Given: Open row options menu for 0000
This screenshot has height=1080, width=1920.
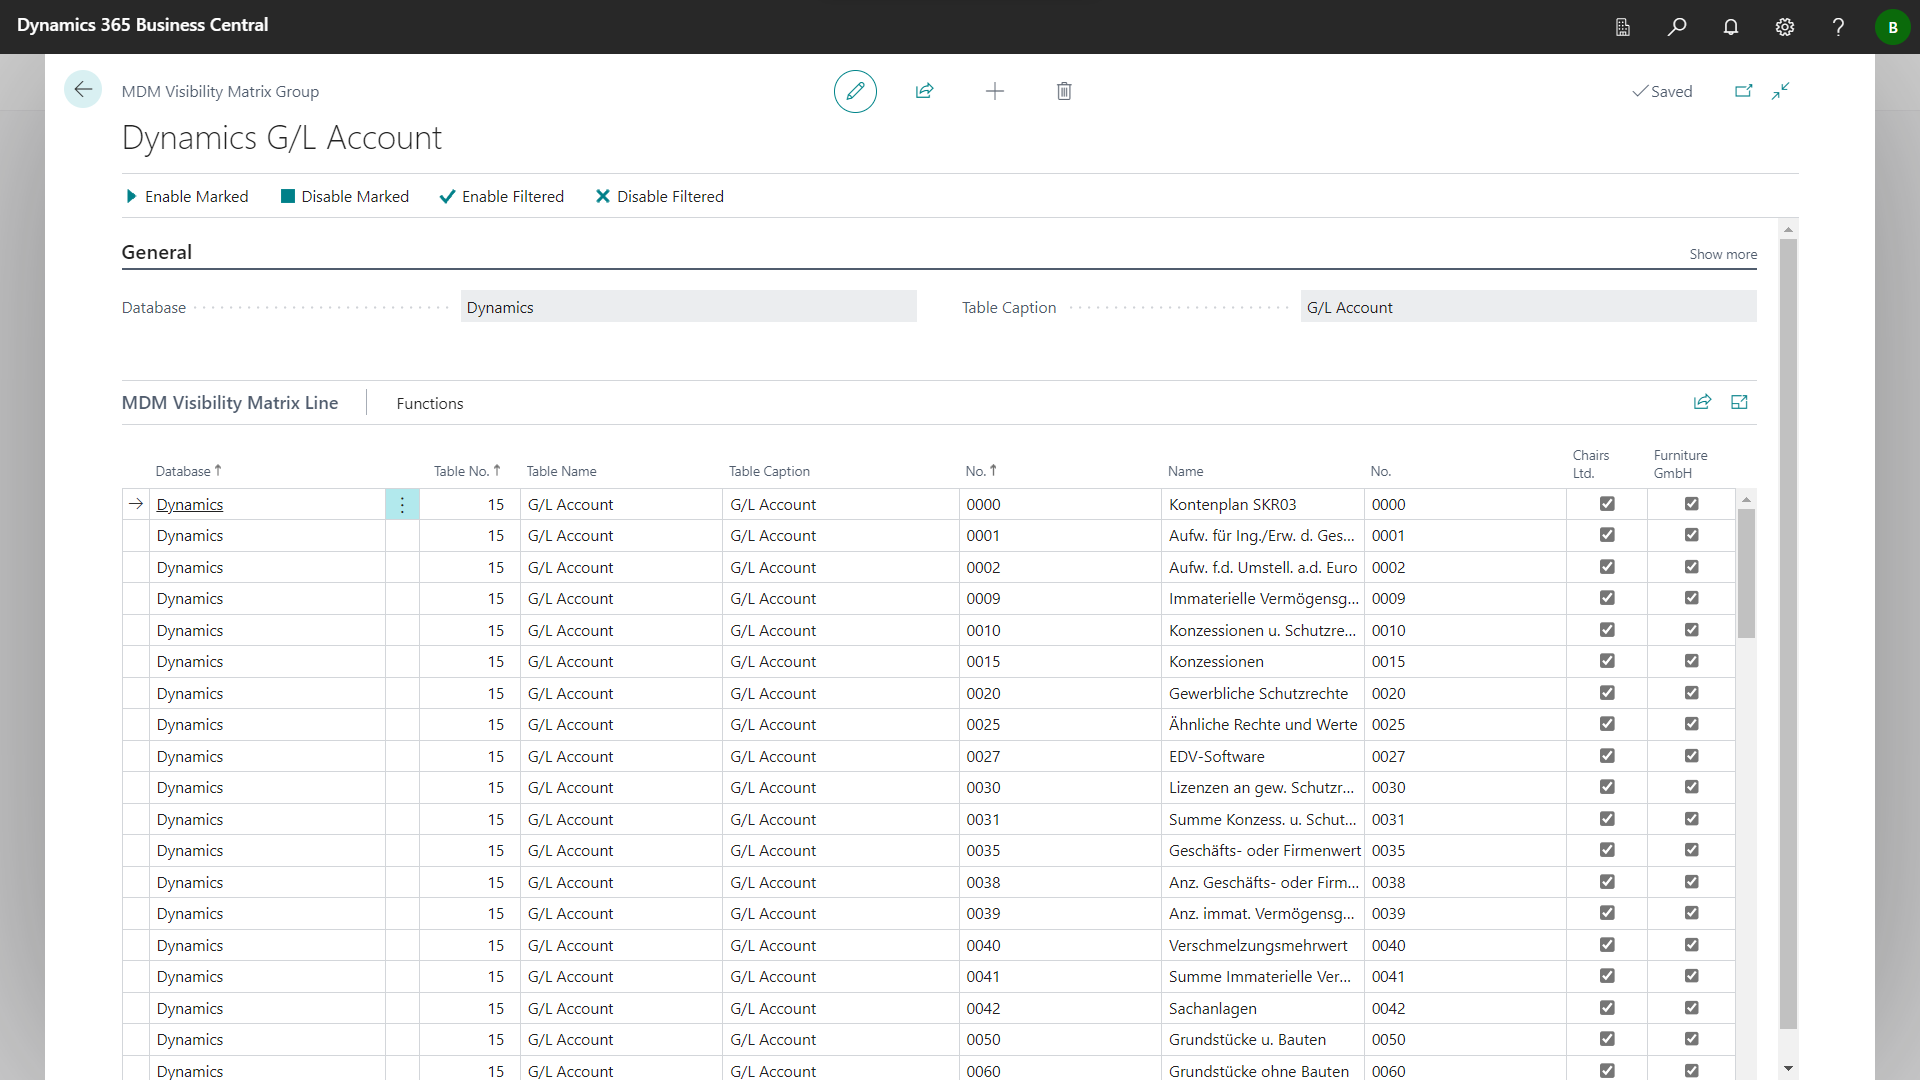Looking at the screenshot, I should click(x=402, y=505).
